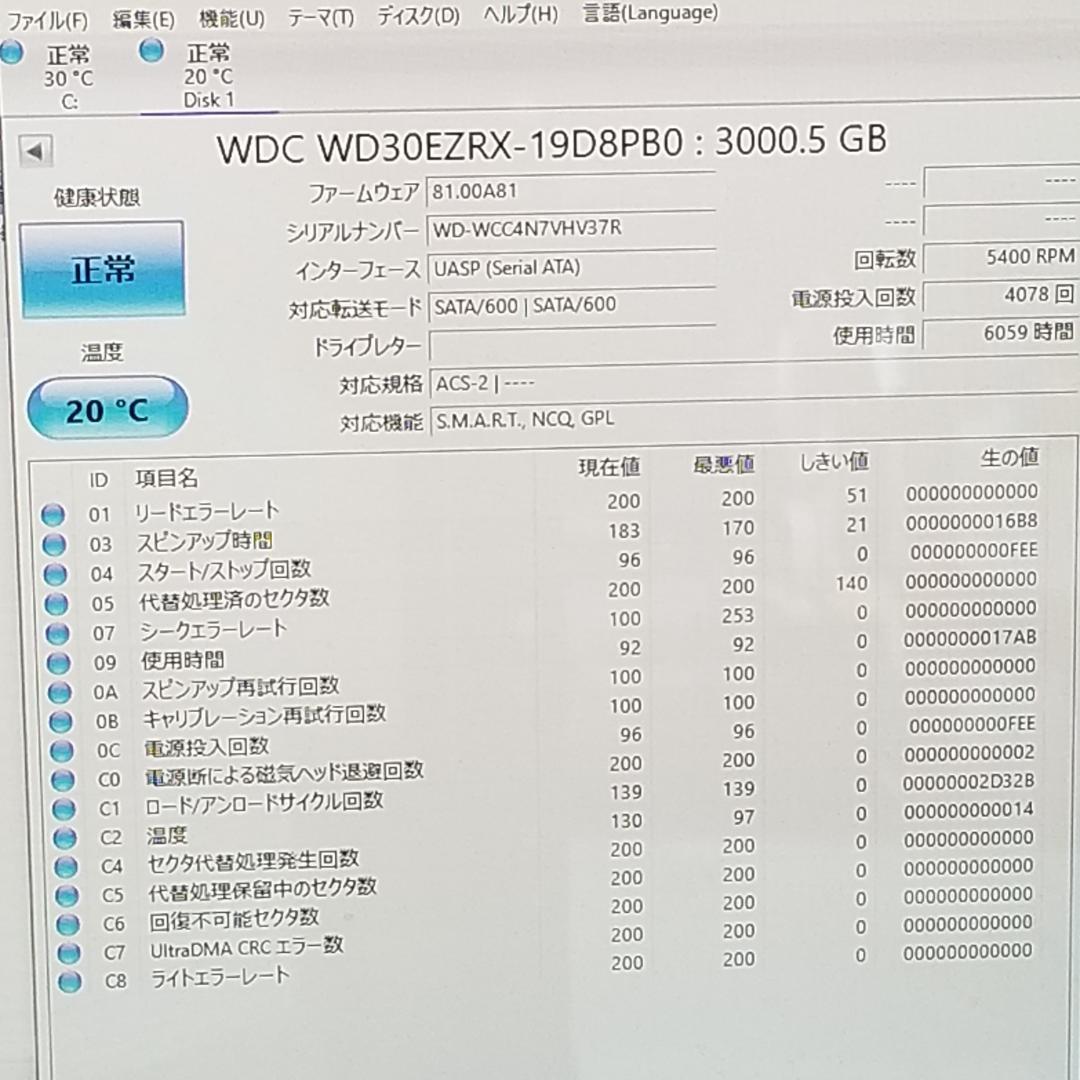The width and height of the screenshot is (1080, 1080).
Task: Select the スタート/ストップ回数 row name
Action: pyautogui.click(x=224, y=570)
